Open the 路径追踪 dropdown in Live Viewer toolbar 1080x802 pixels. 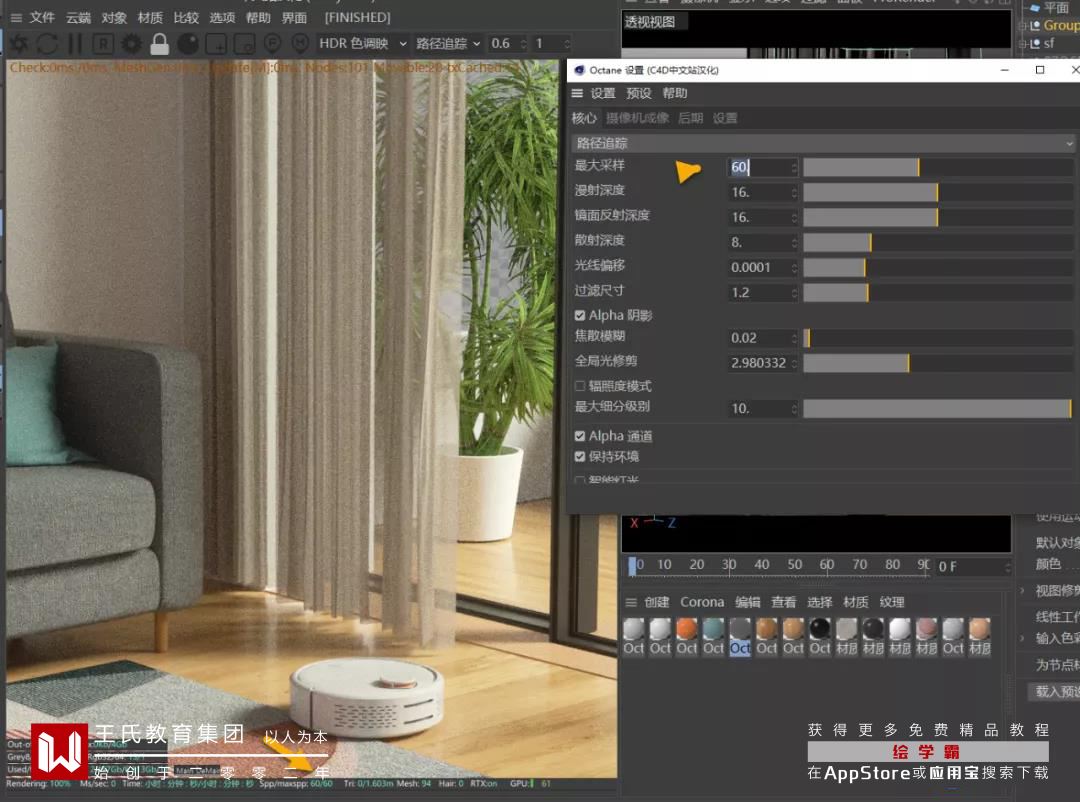pyautogui.click(x=448, y=43)
